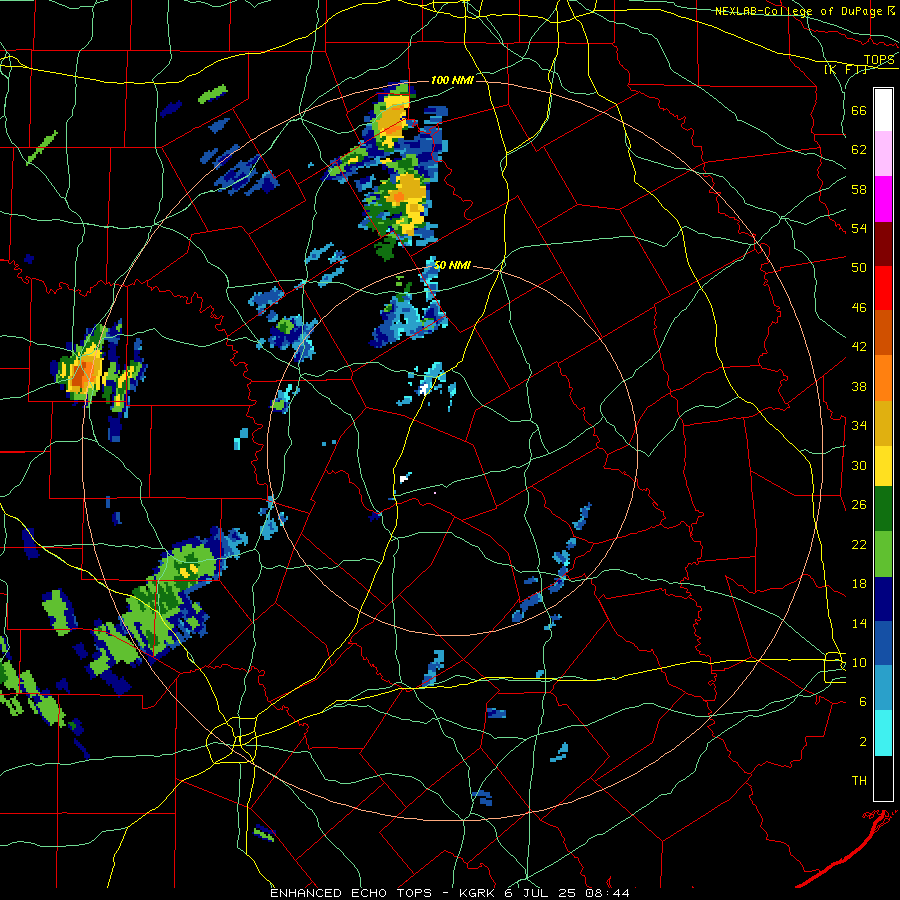
Task: Click the legend value '54'
Action: pyautogui.click(x=859, y=228)
